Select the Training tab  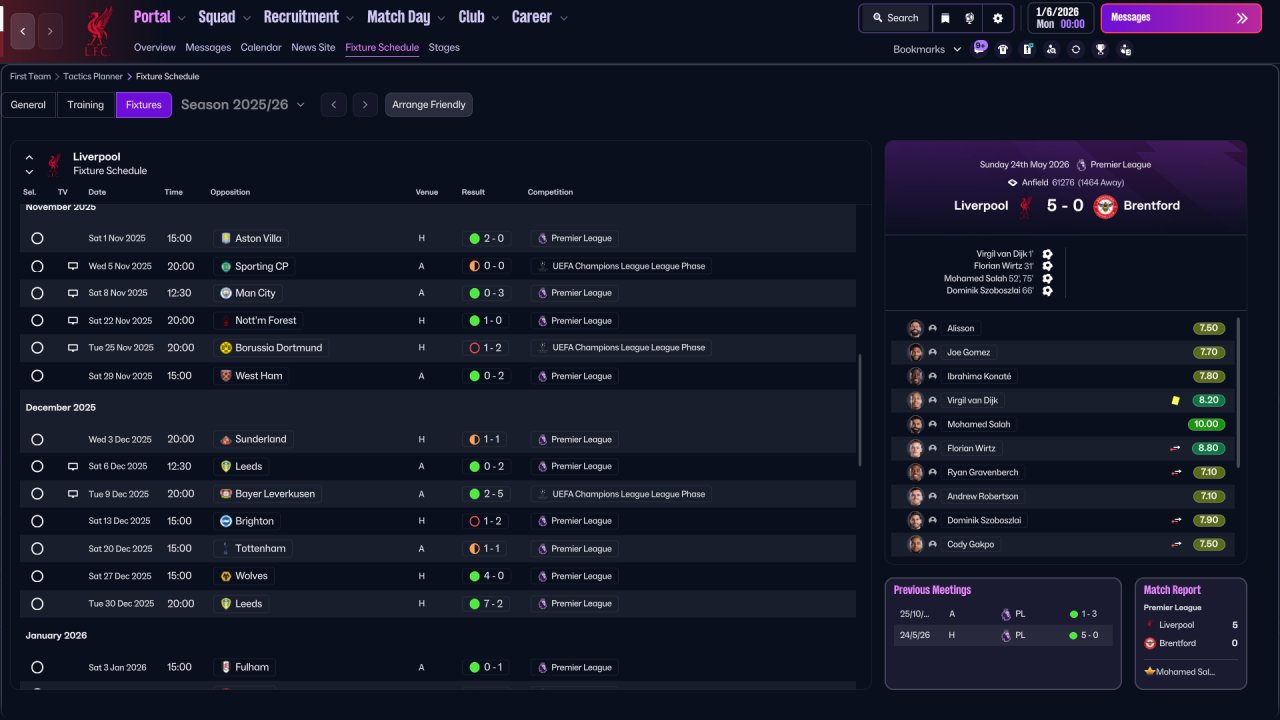86,105
